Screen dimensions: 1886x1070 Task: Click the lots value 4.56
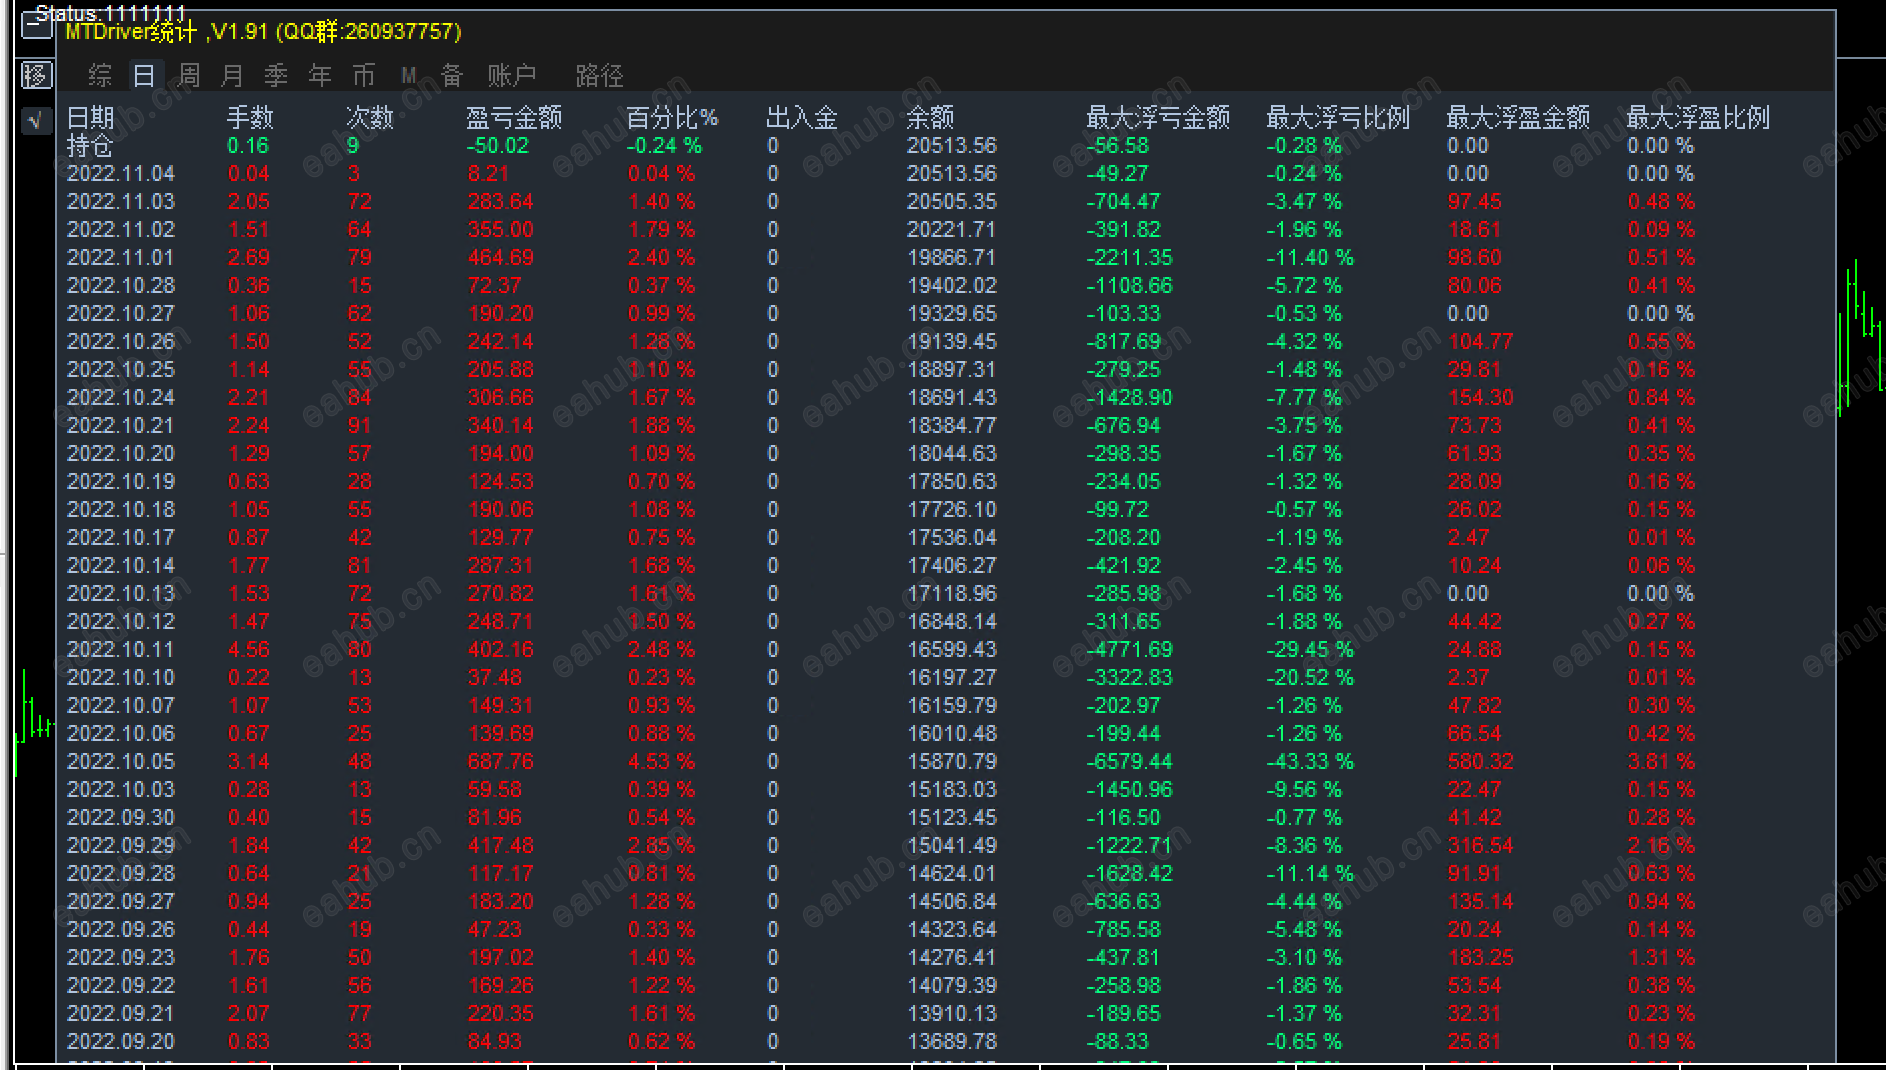click(x=249, y=650)
